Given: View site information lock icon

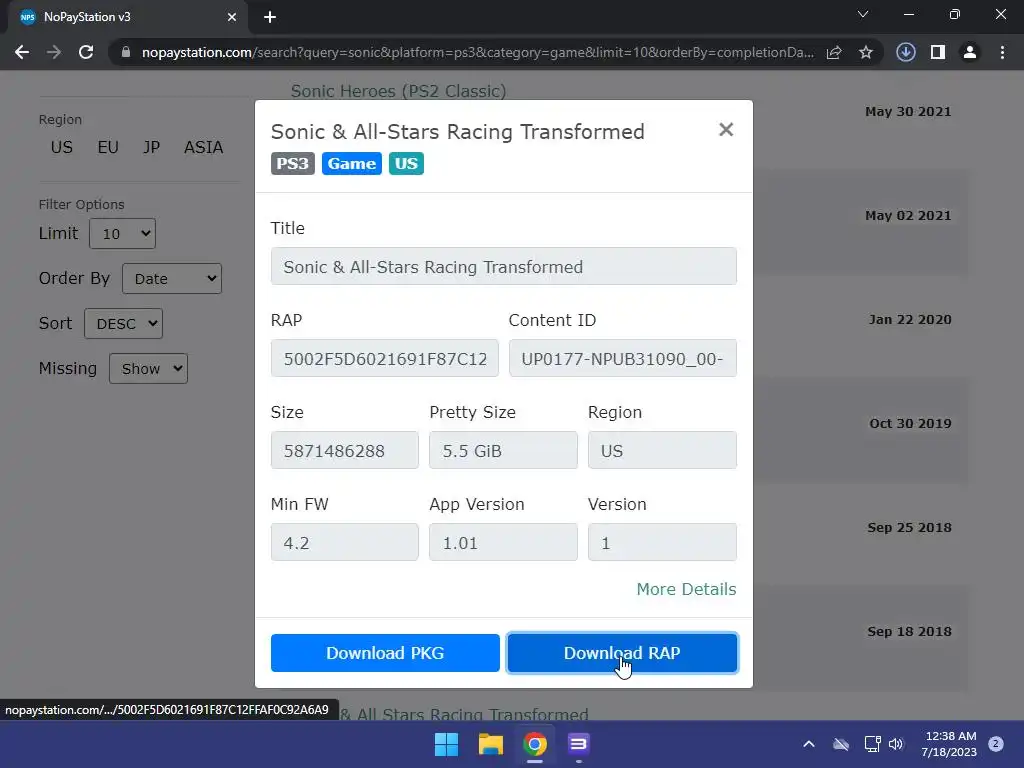Looking at the screenshot, I should [126, 52].
